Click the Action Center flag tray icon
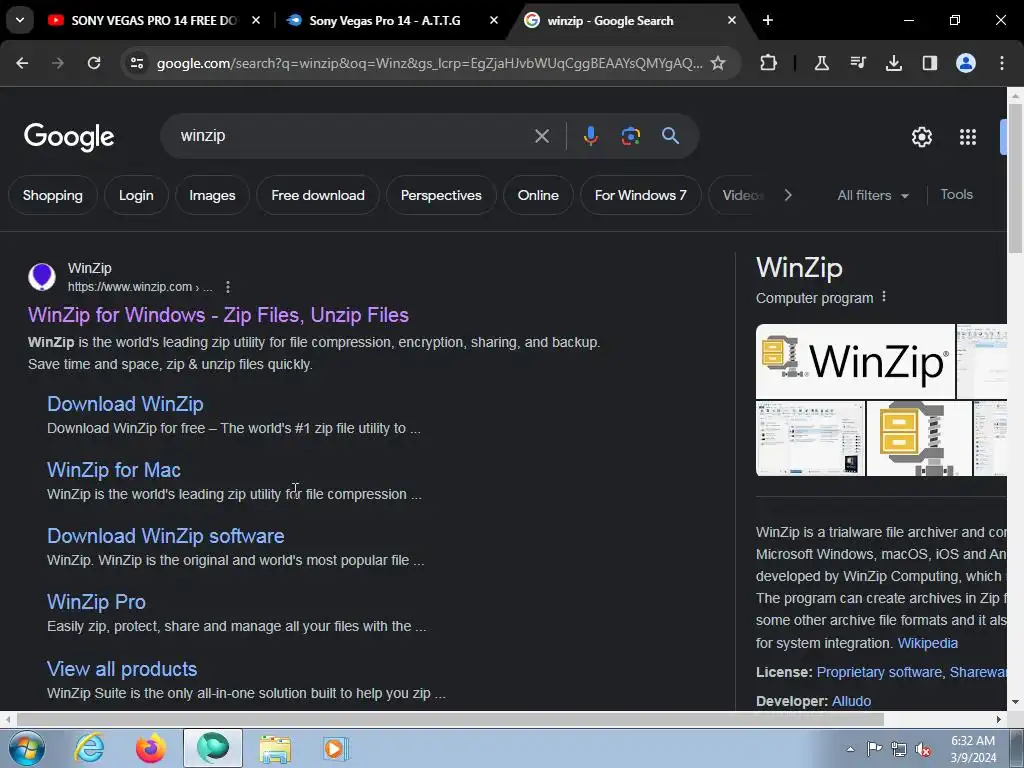This screenshot has width=1024, height=768. pyautogui.click(x=874, y=749)
